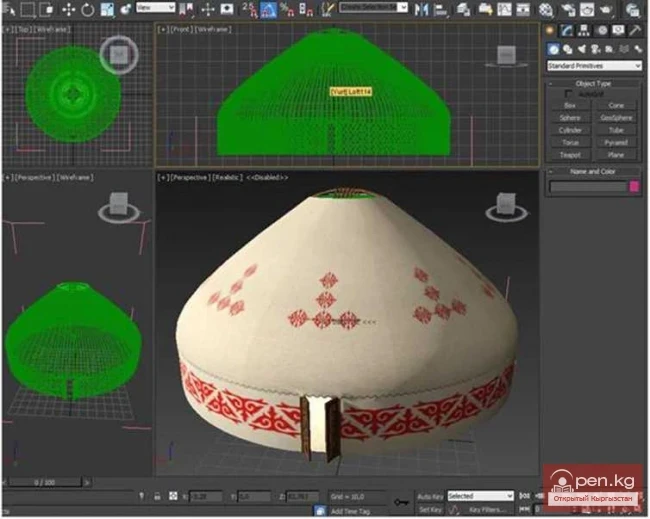Open the Modify panel tab

(x=567, y=30)
